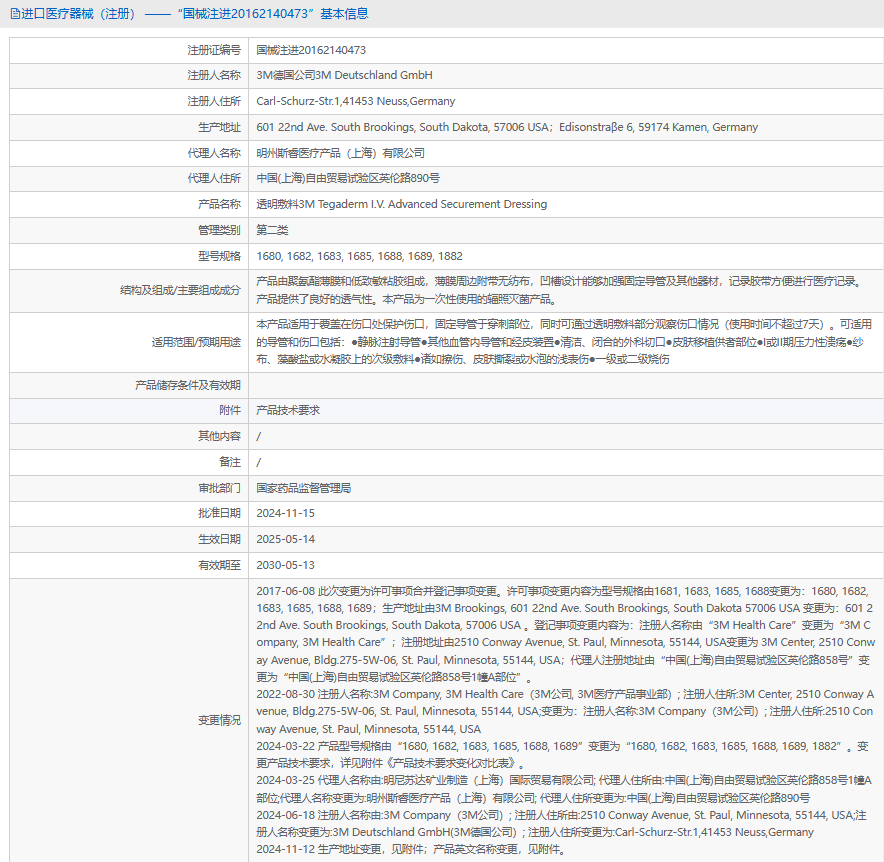884x862 pixels.
Task: Click the document icon beside 进口医疗器械 title
Action: pyautogui.click(x=15, y=14)
